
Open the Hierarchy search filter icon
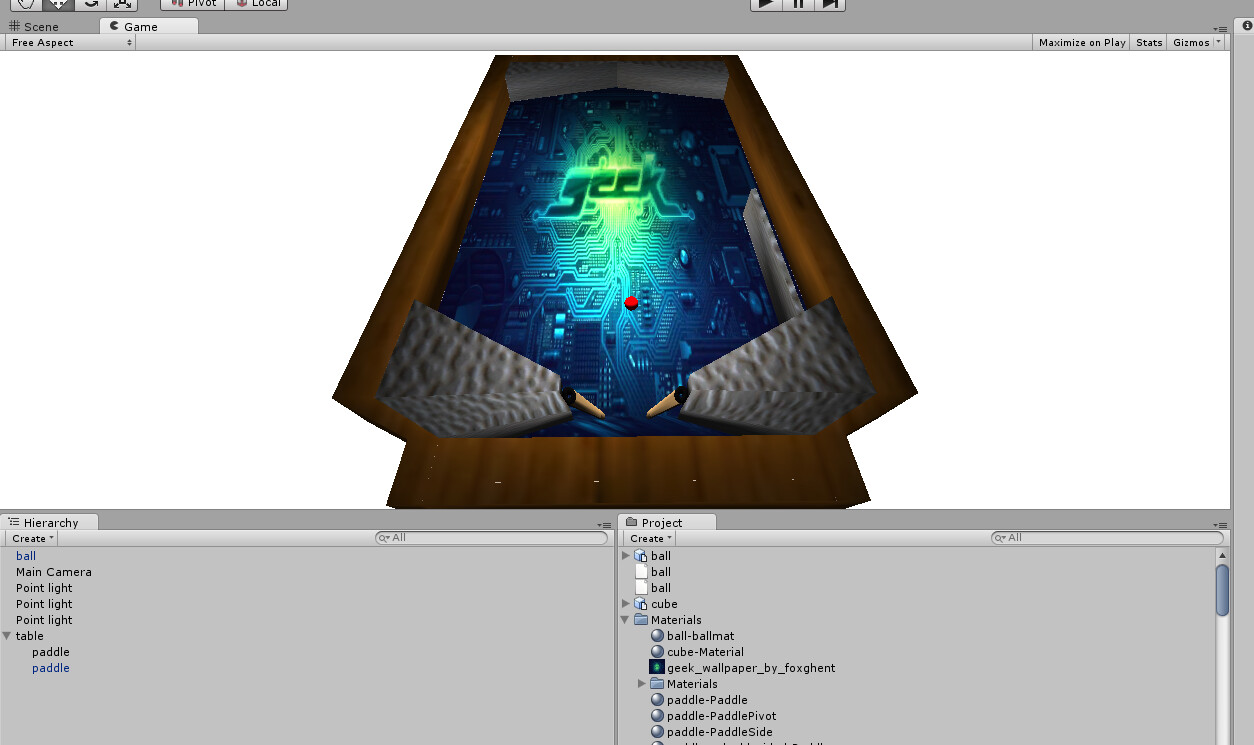coord(385,538)
